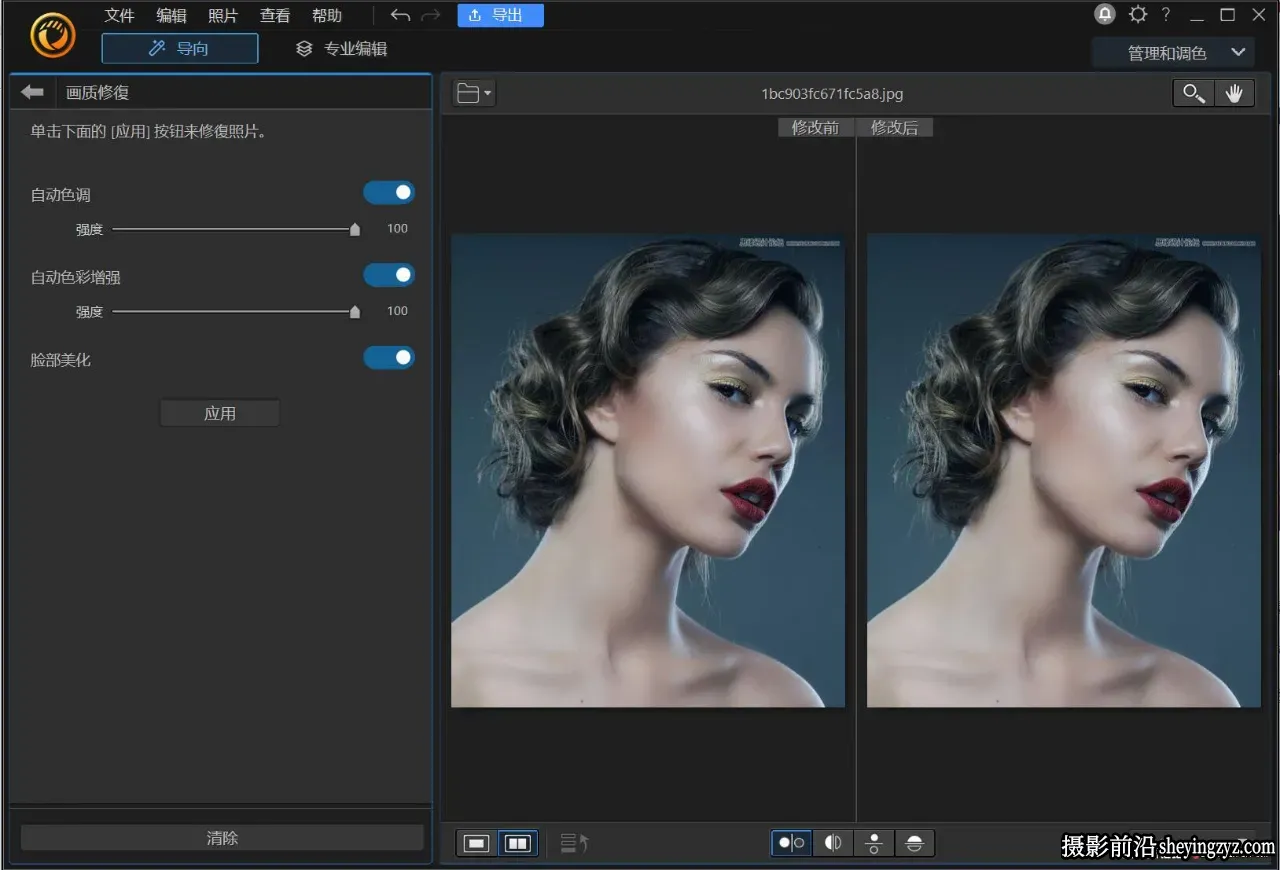Select the hand pan tool
The image size is (1280, 870).
pyautogui.click(x=1234, y=93)
